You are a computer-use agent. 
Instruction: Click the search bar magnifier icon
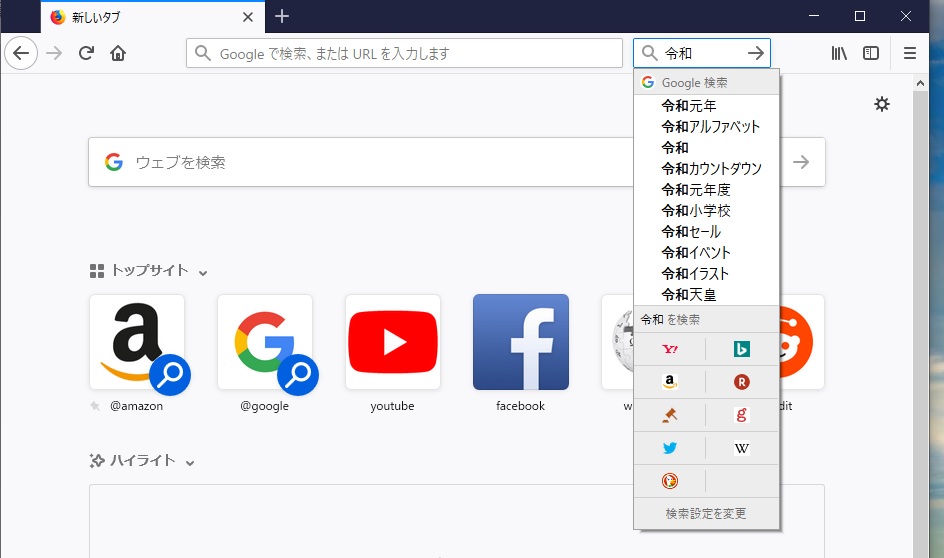pos(649,53)
